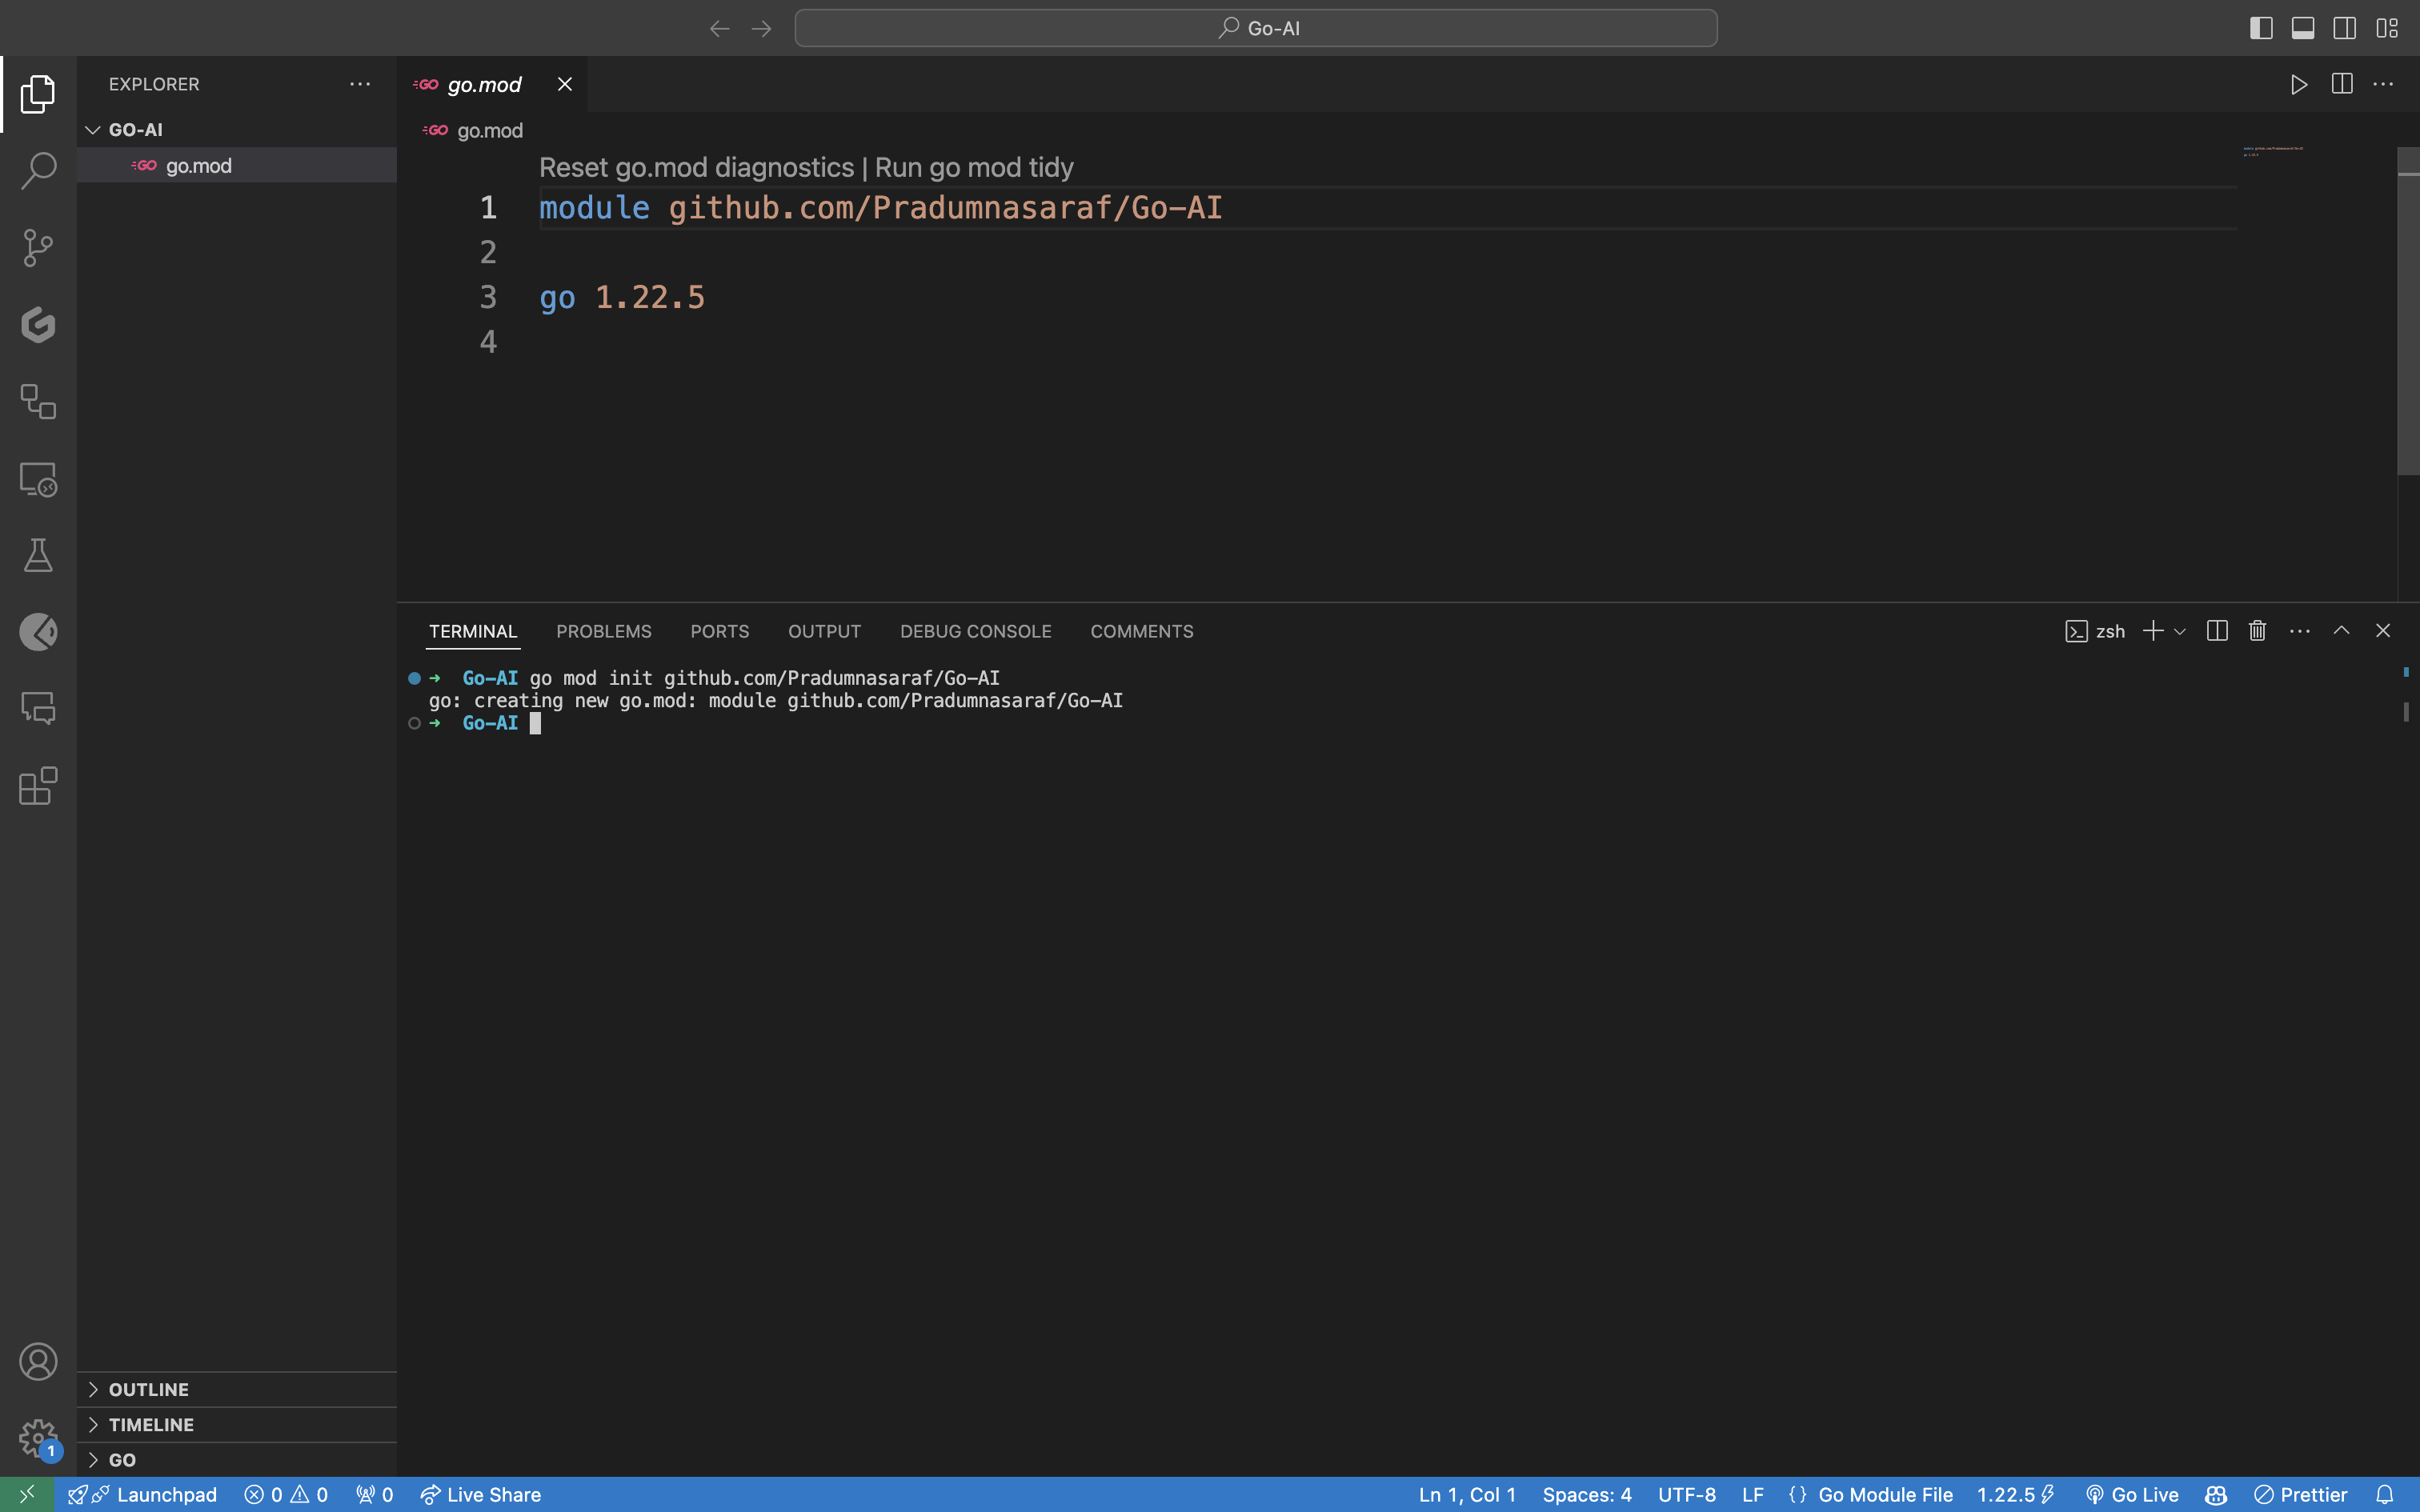Kill terminal with the trash icon
This screenshot has width=2420, height=1512.
tap(2257, 631)
